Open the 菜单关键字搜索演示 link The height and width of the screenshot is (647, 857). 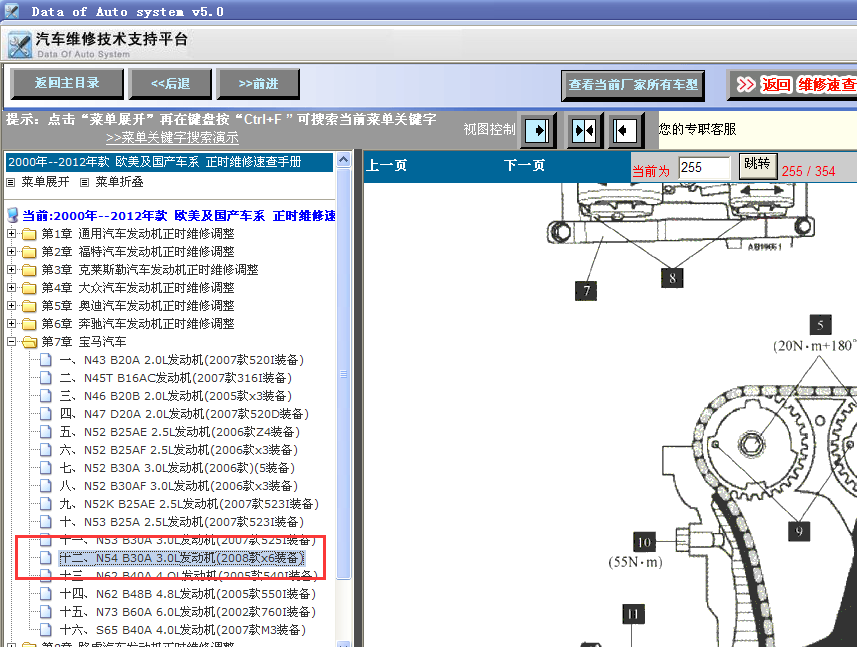pyautogui.click(x=172, y=137)
